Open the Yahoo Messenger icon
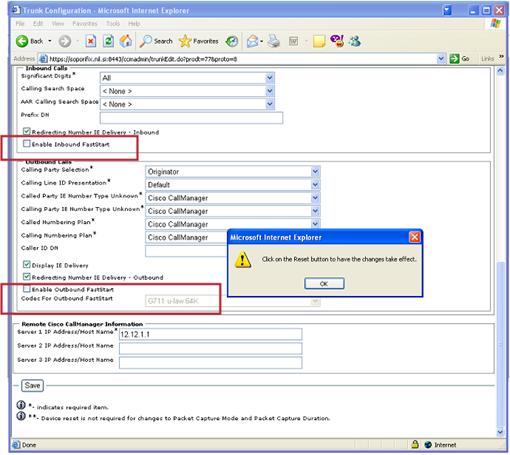The width and height of the screenshot is (510, 455). tap(337, 41)
